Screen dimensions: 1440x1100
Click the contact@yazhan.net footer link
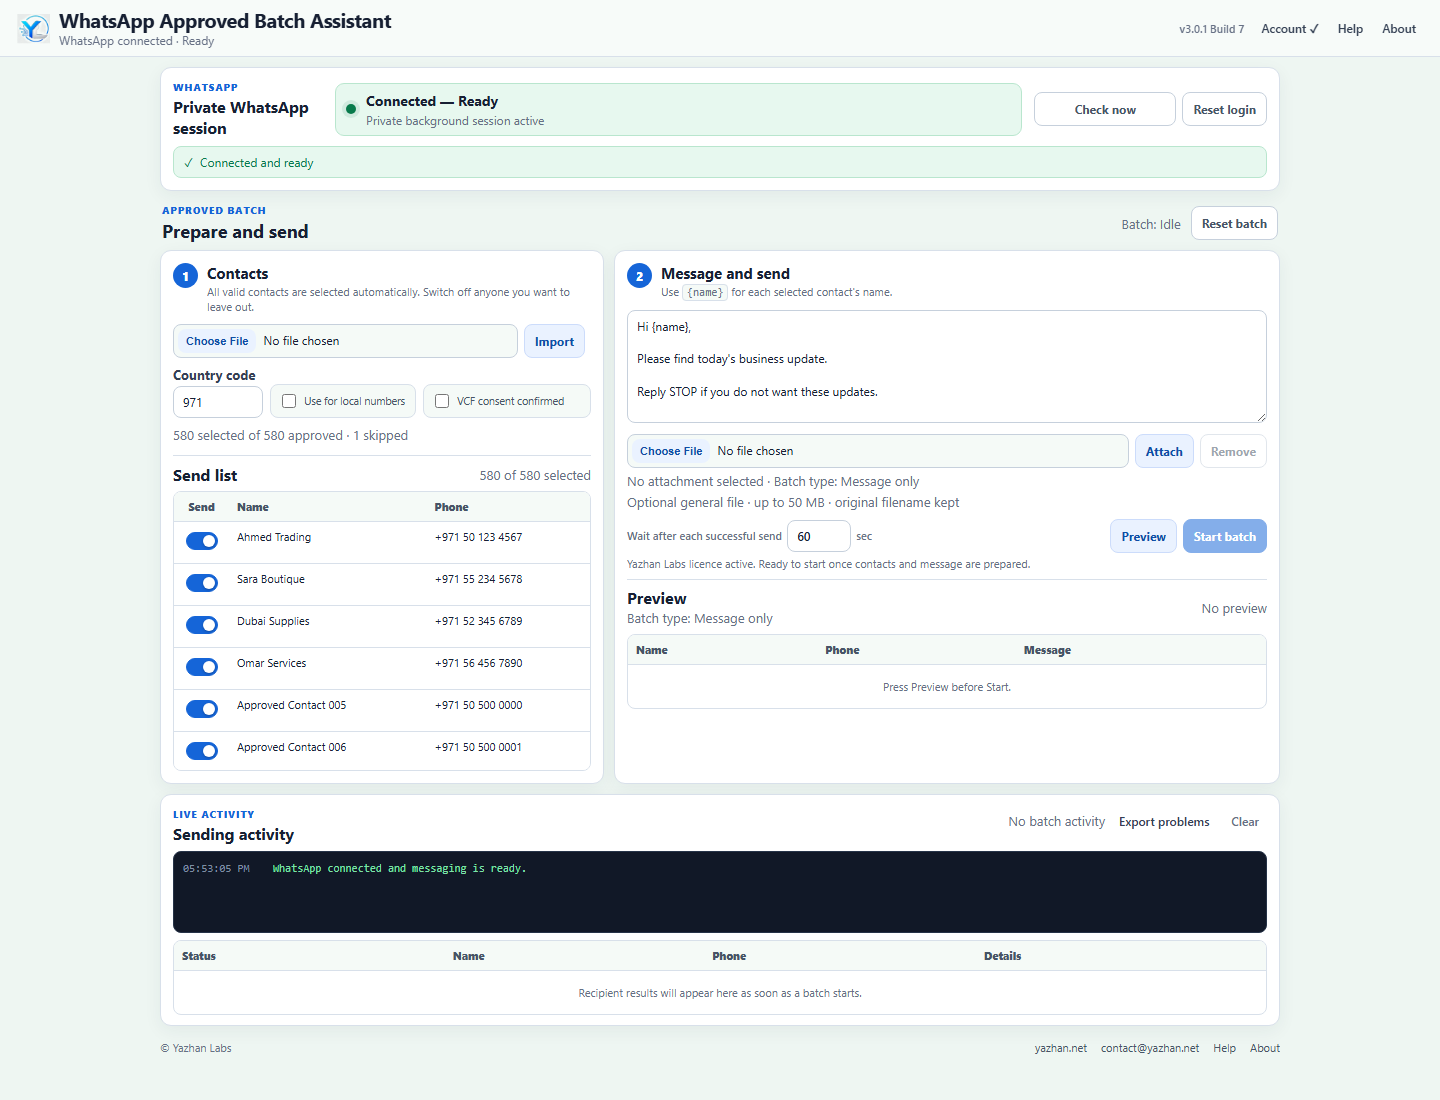click(1150, 1048)
